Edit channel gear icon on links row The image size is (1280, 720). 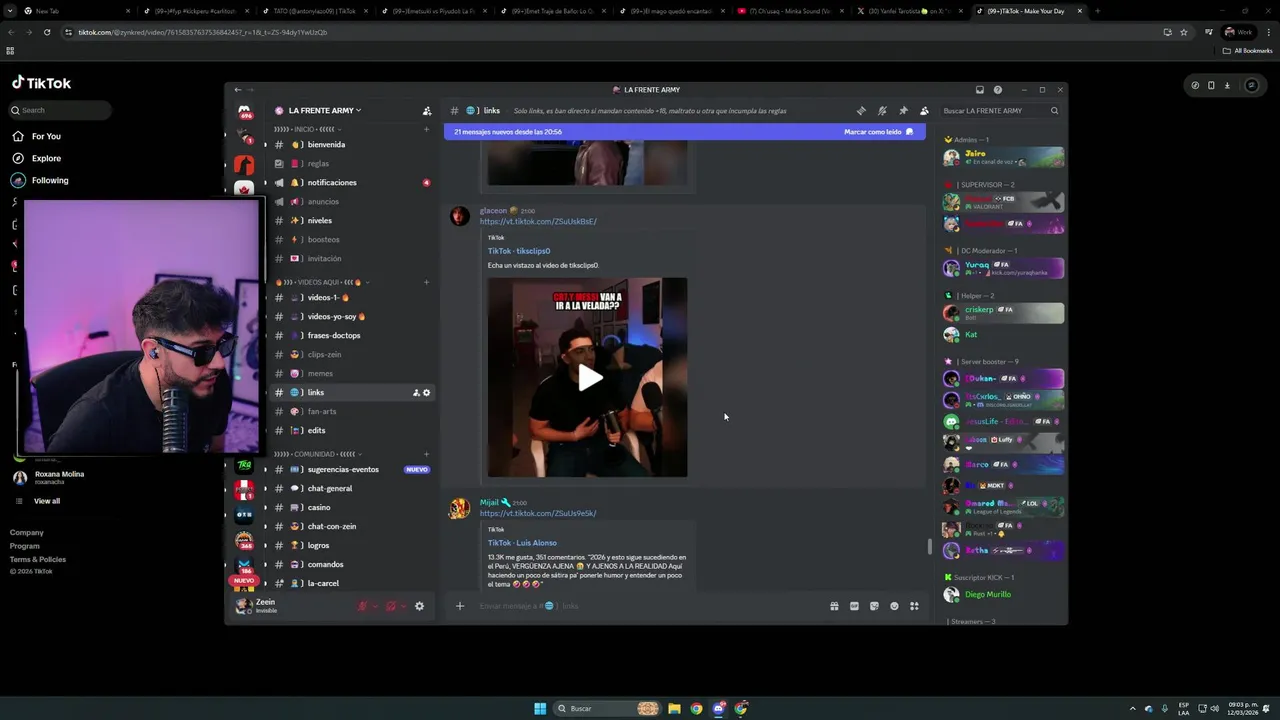pos(427,393)
